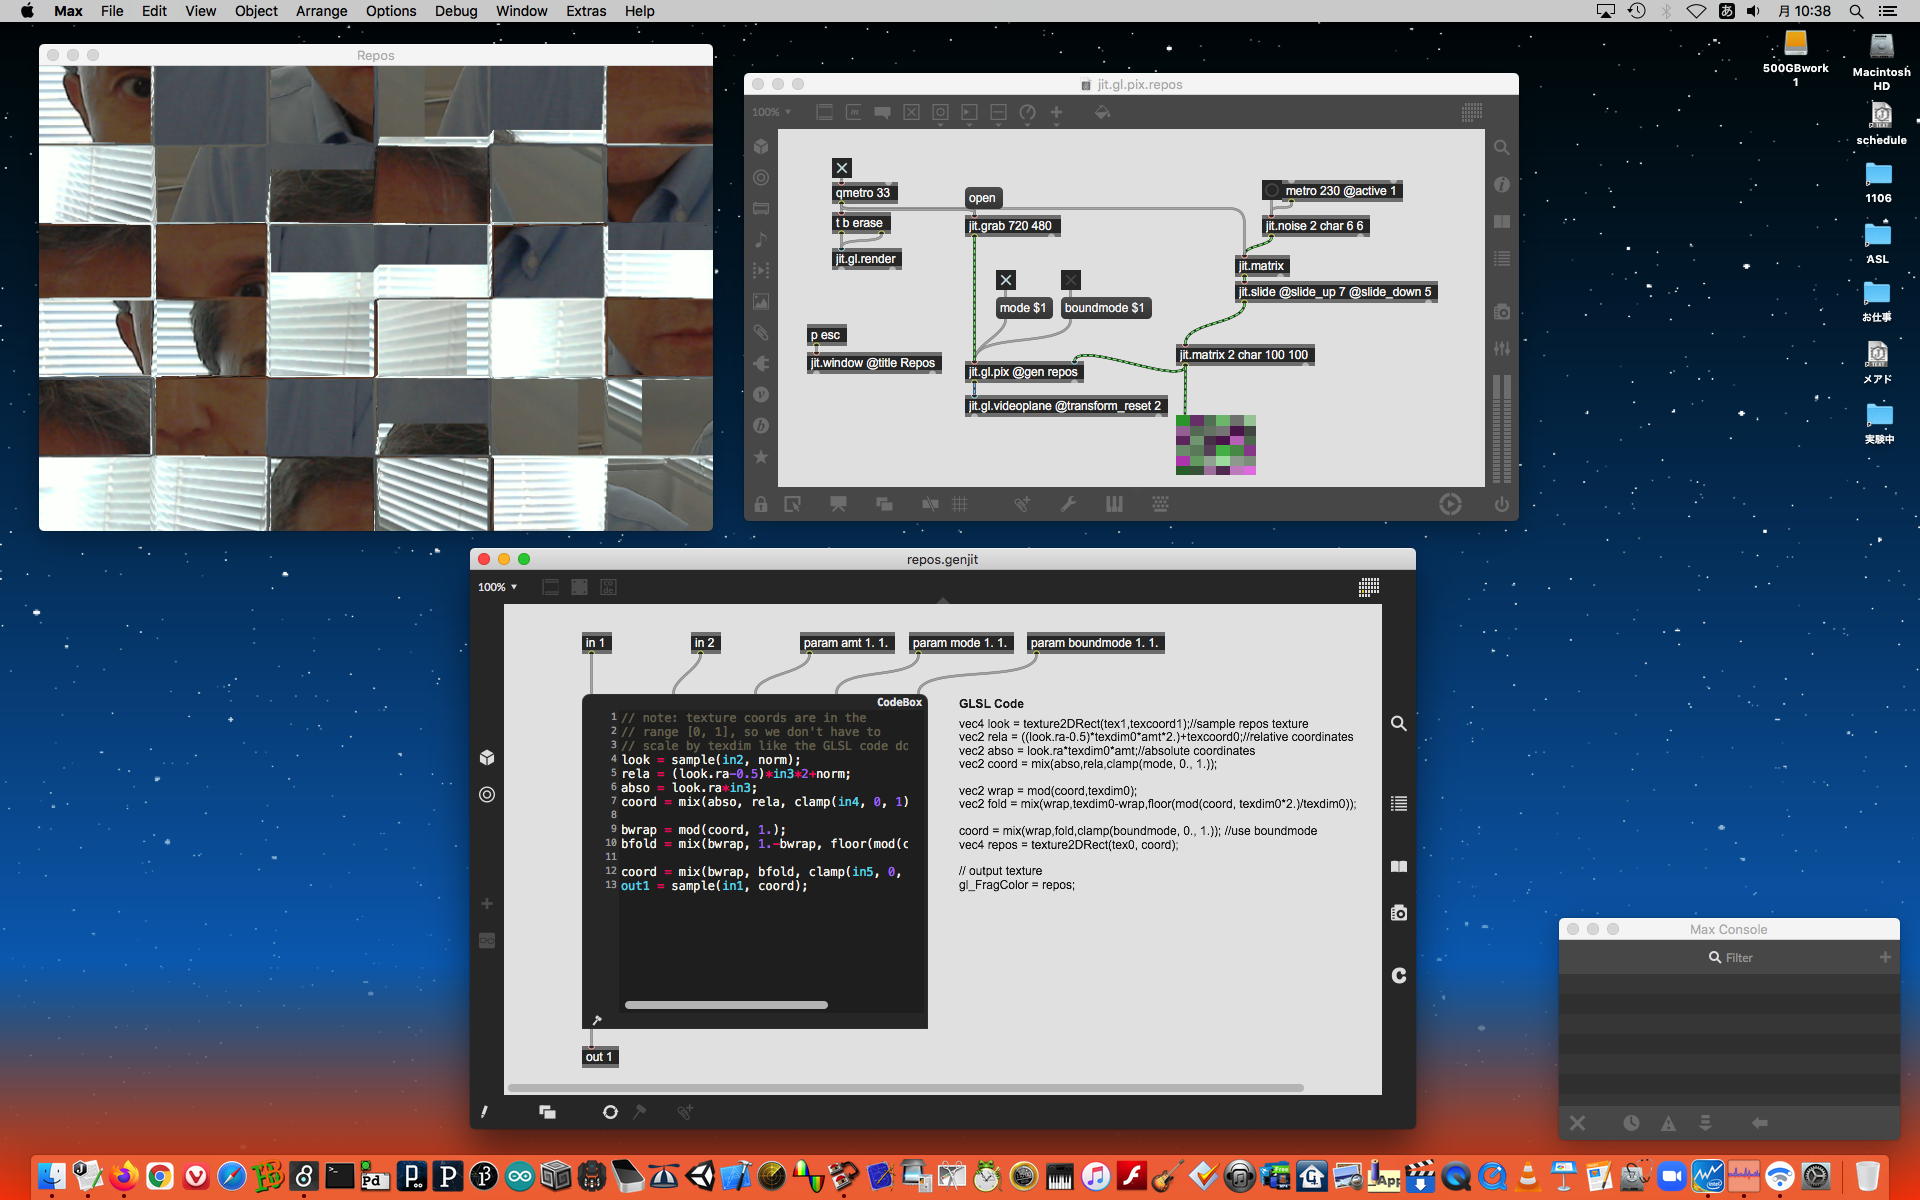Toggle the X box above qmetro 33

pyautogui.click(x=842, y=168)
